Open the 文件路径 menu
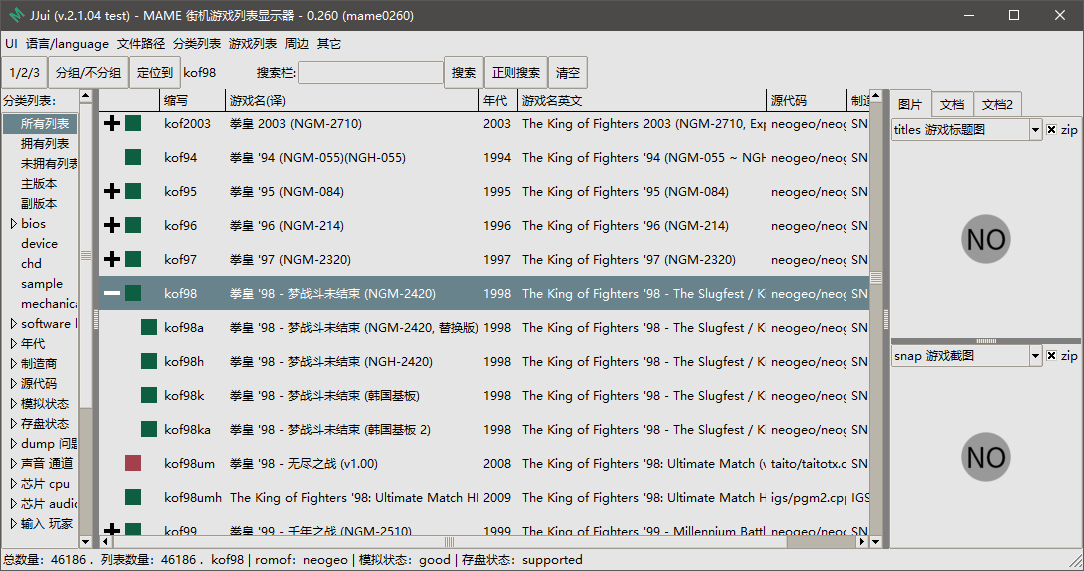 [141, 44]
